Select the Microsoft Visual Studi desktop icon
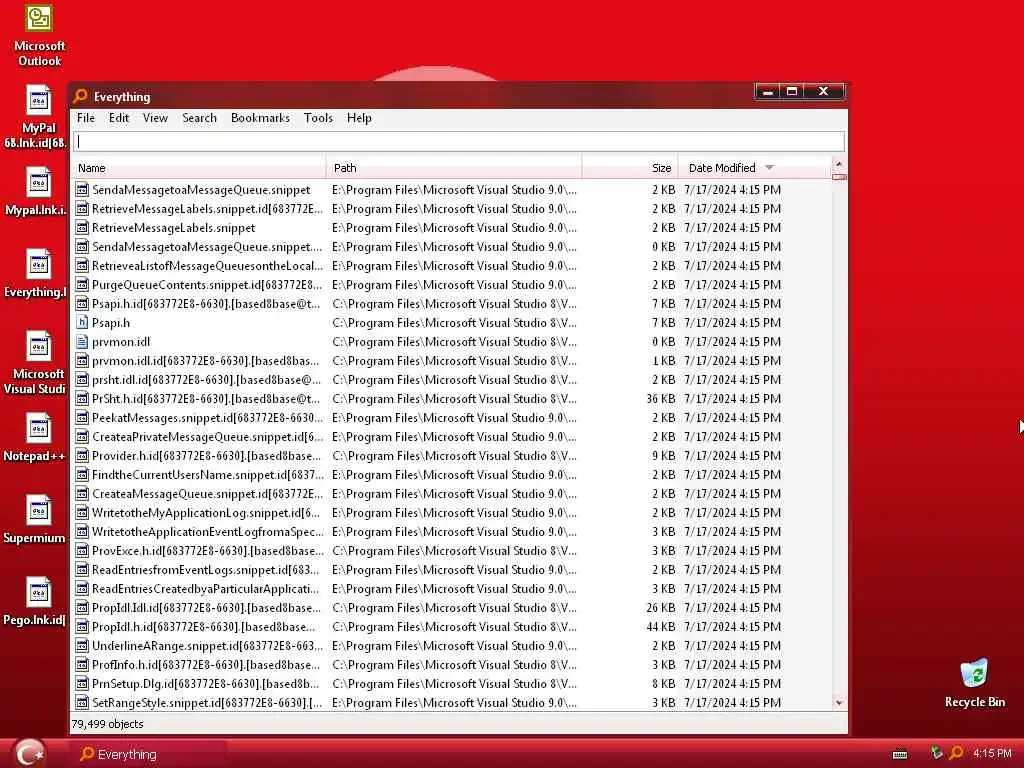 37,363
